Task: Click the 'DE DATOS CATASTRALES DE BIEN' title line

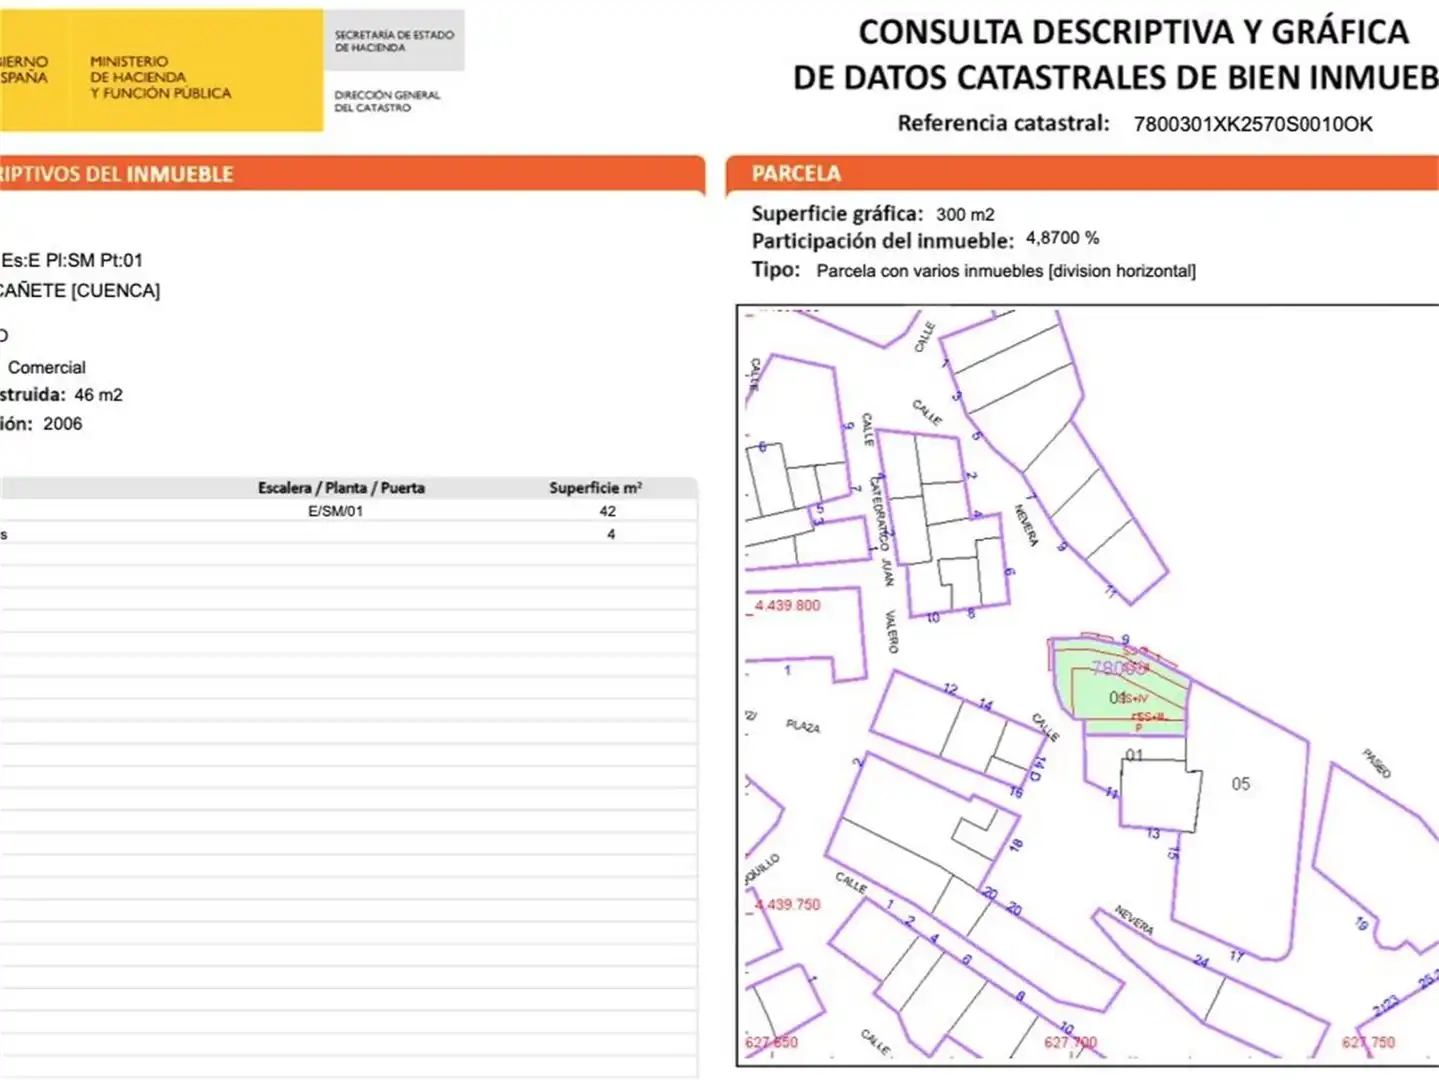Action: 1116,77
